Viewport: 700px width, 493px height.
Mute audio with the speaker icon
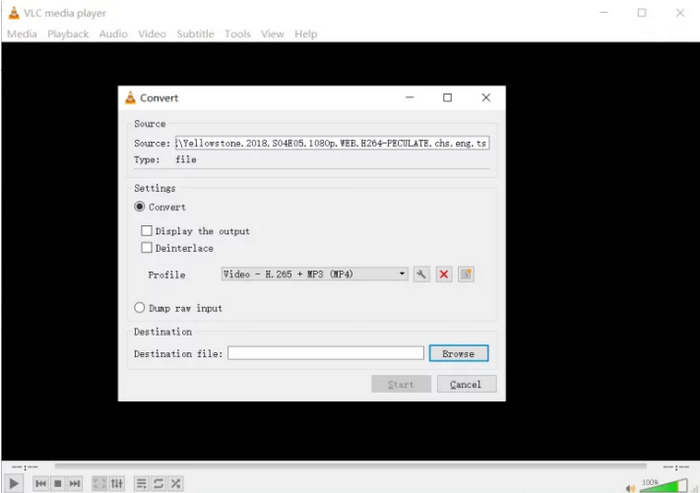click(630, 488)
